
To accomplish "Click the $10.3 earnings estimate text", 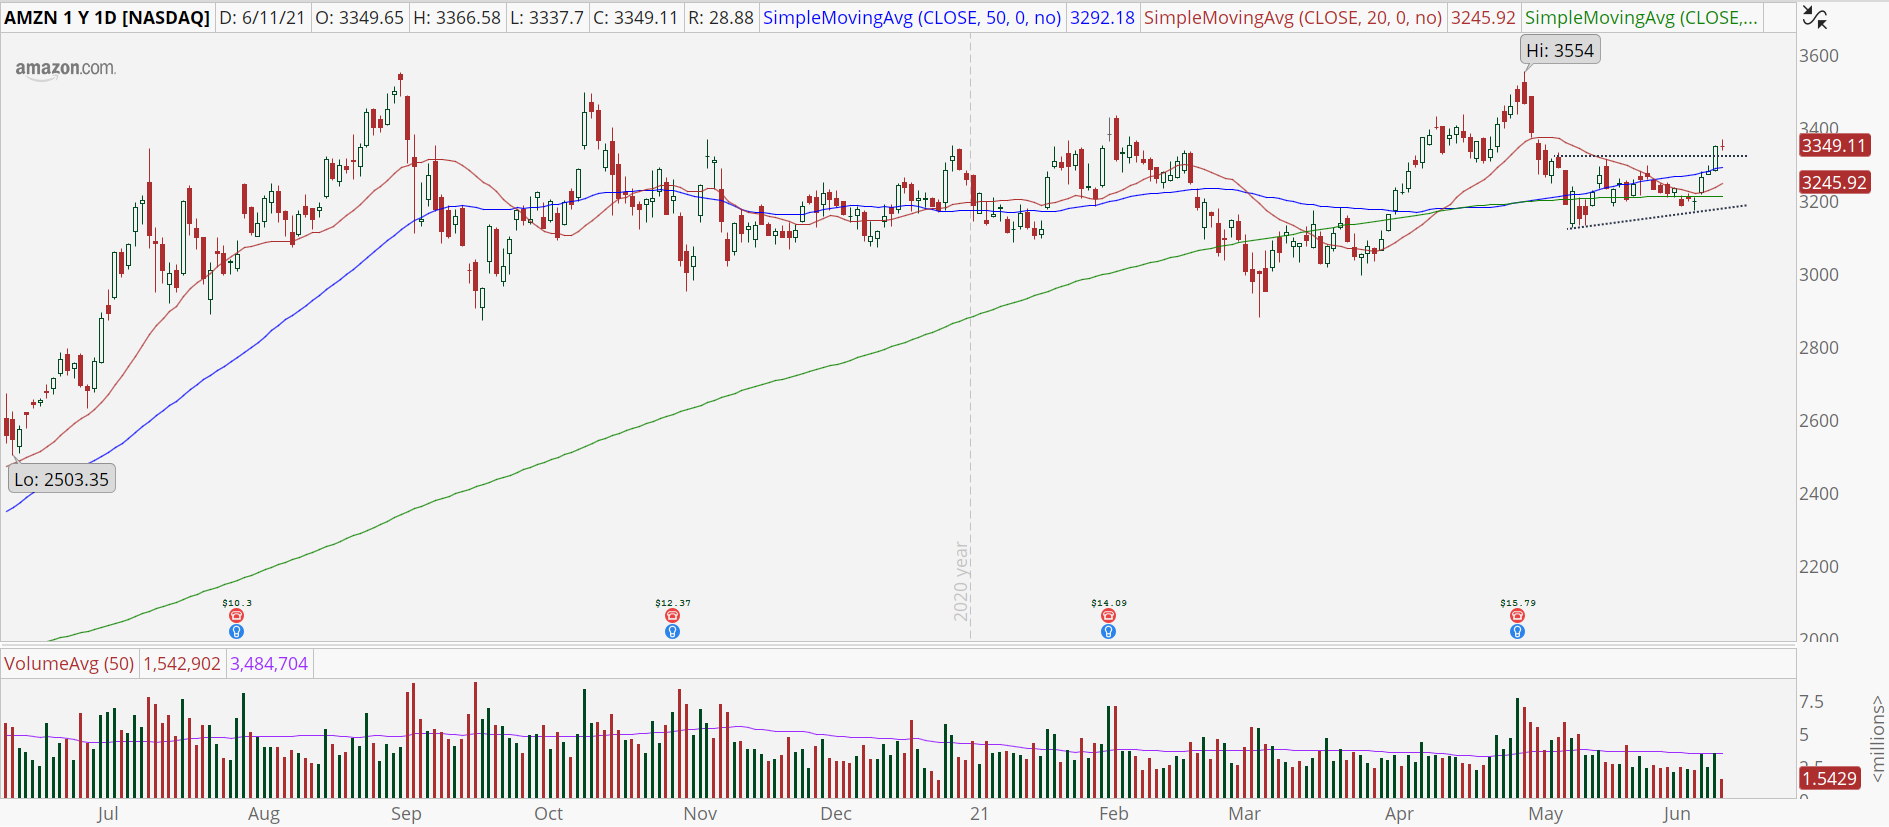I will [237, 603].
